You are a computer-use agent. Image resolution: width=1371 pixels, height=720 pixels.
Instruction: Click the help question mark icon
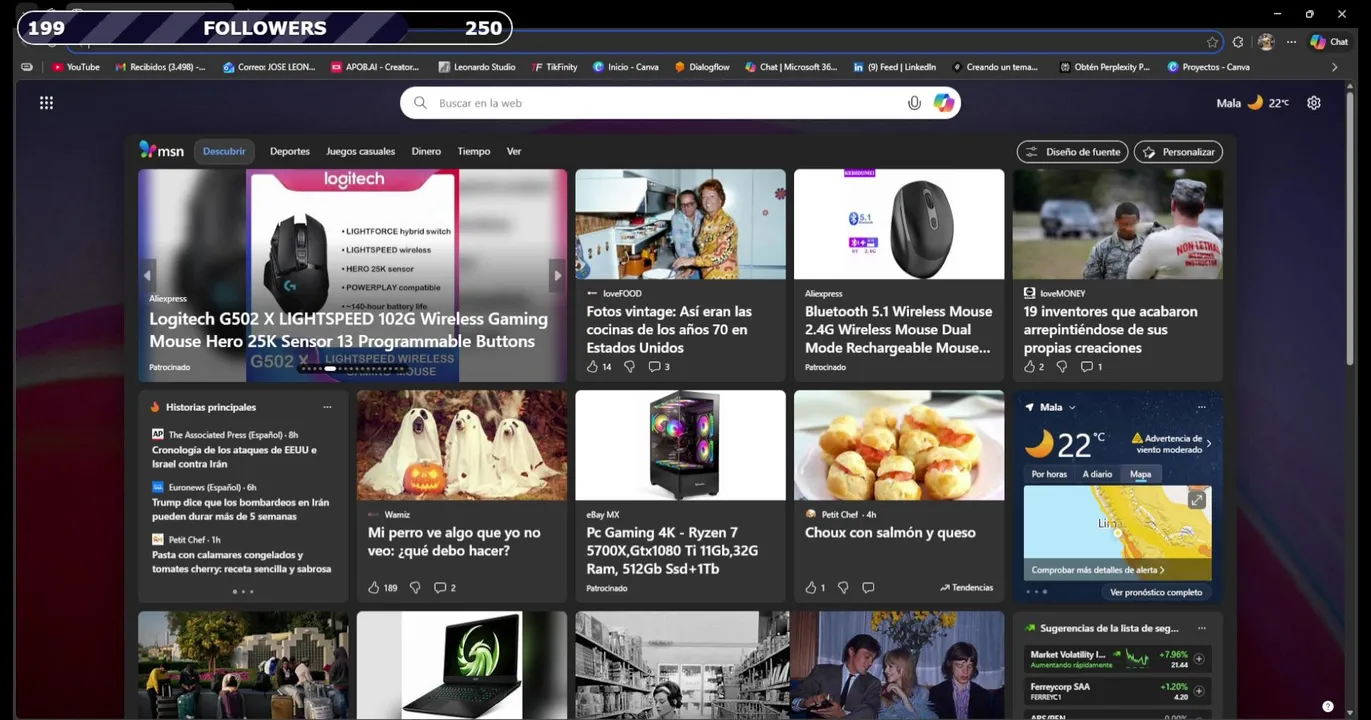tap(1328, 706)
